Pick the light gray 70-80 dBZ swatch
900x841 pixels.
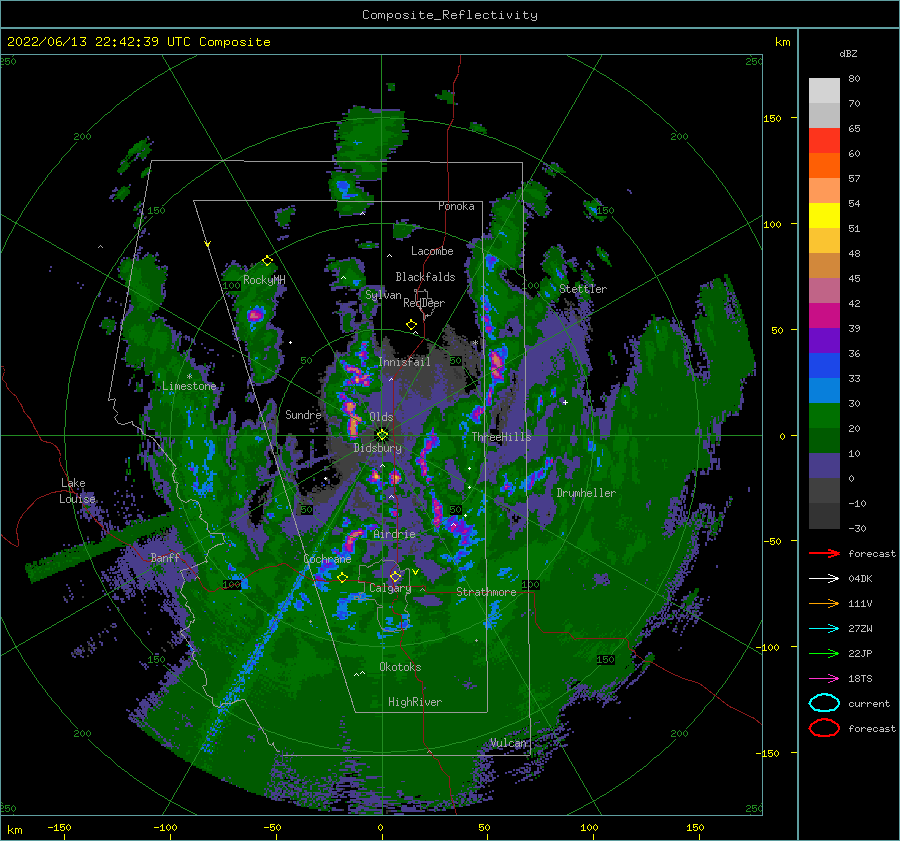pos(824,91)
